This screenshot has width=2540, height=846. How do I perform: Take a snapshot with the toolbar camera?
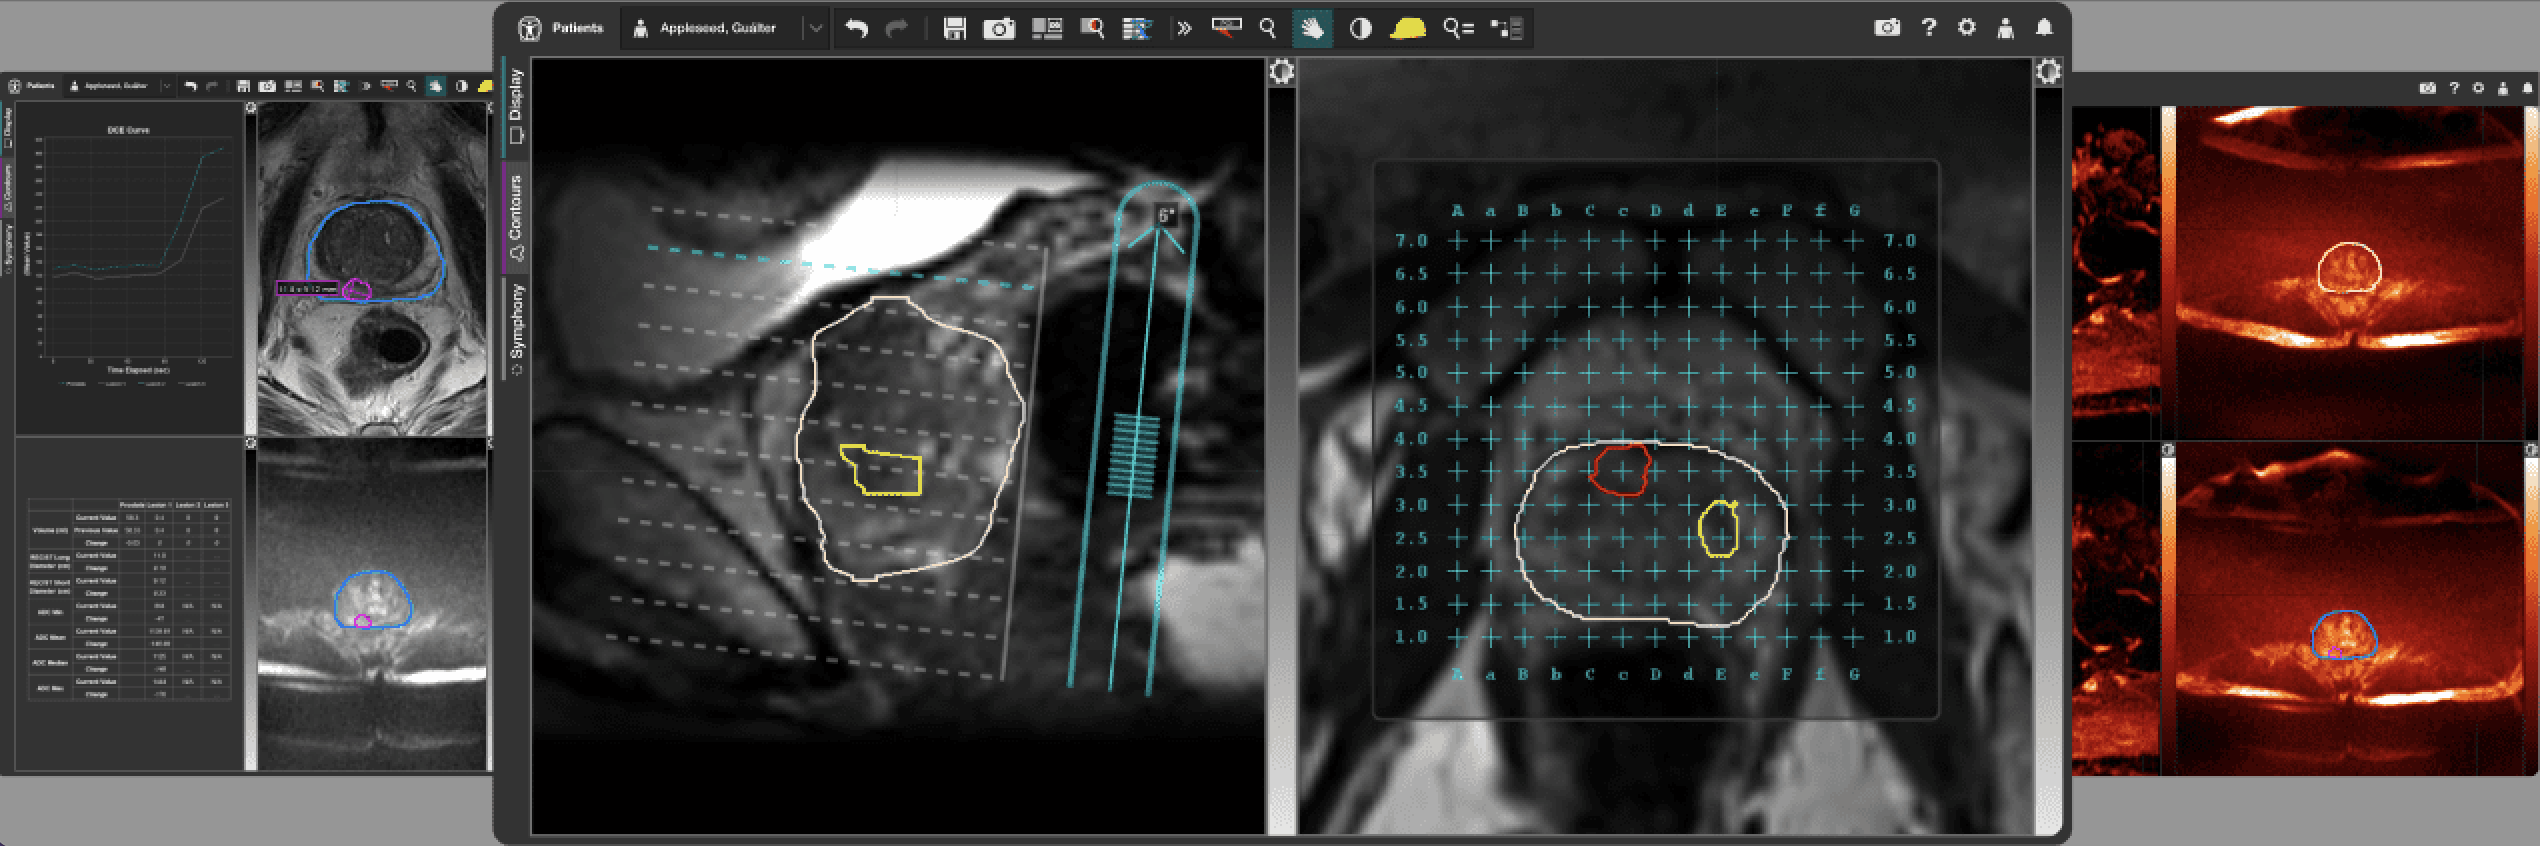pos(998,29)
